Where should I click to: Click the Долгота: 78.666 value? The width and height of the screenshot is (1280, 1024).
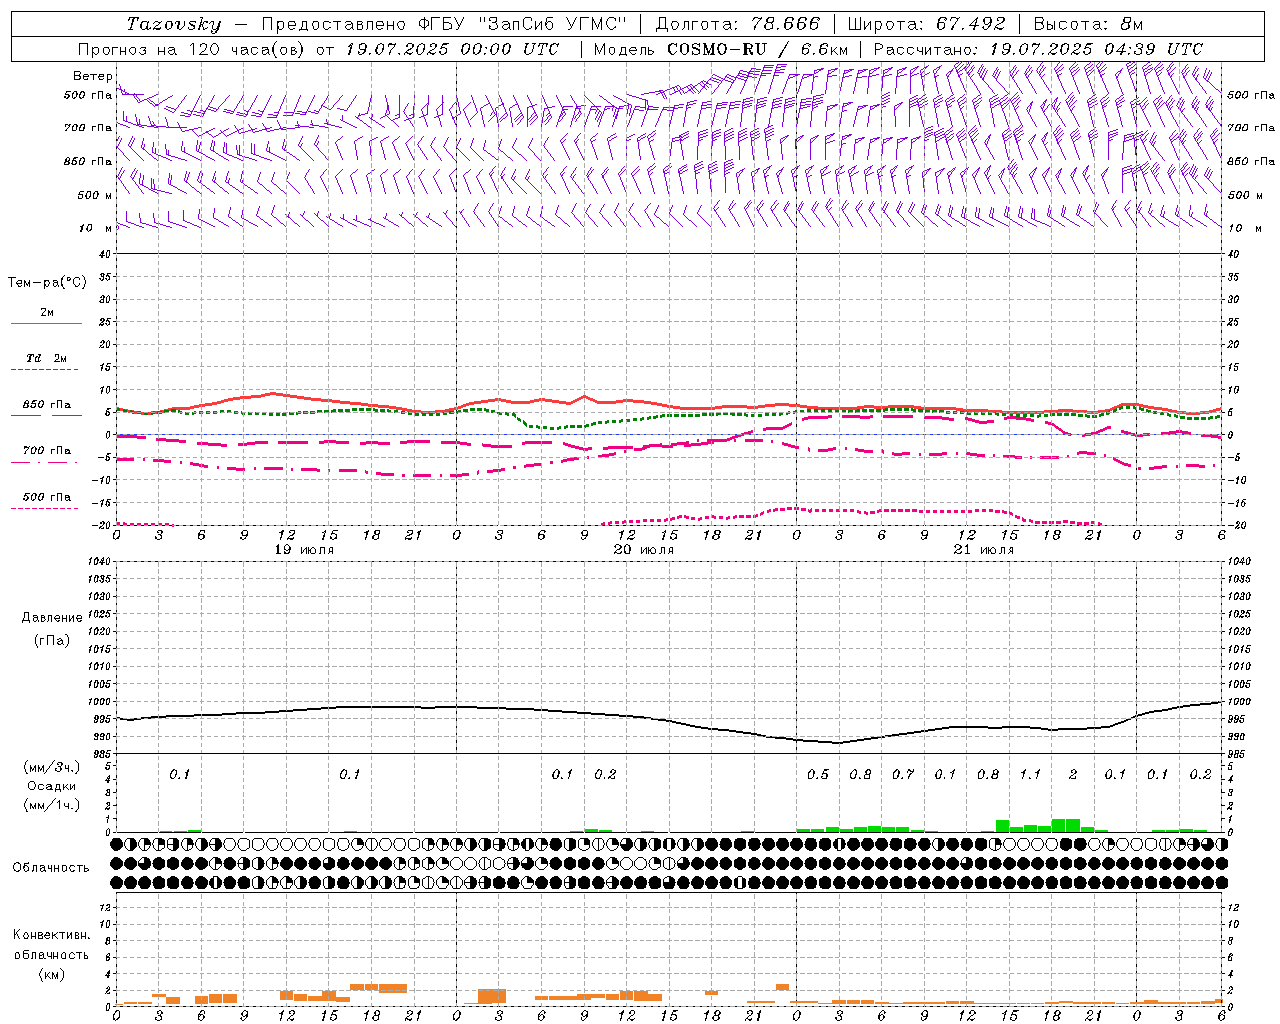[x=737, y=24]
